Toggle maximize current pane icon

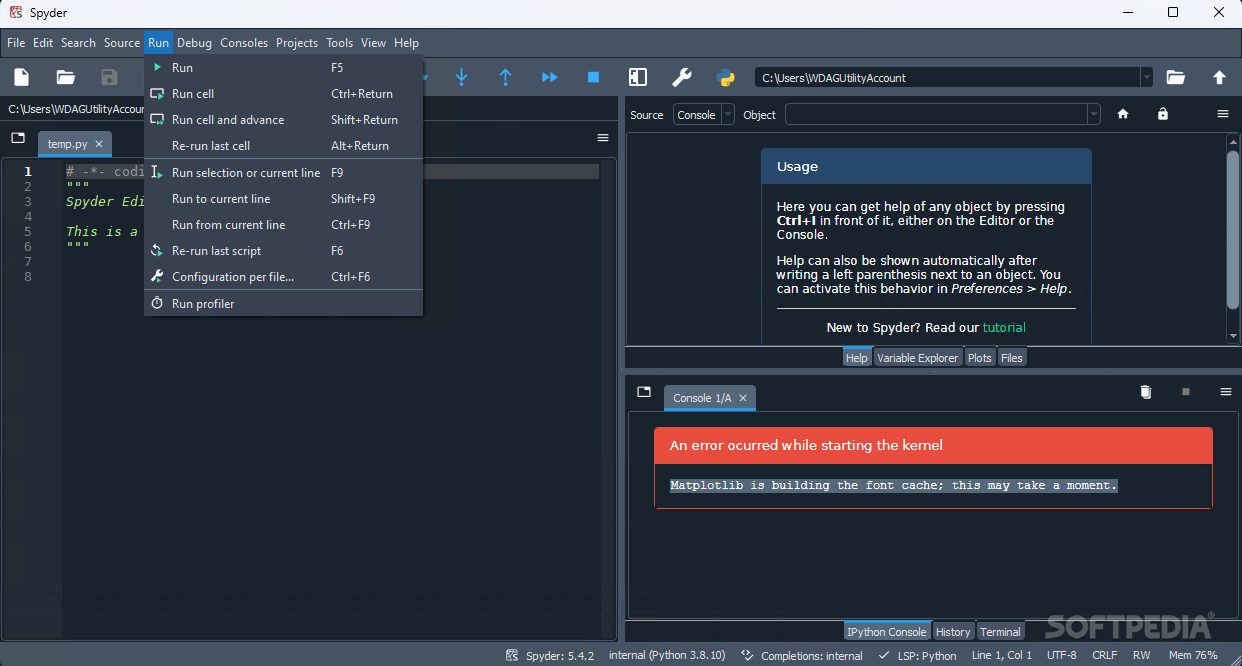coord(637,77)
